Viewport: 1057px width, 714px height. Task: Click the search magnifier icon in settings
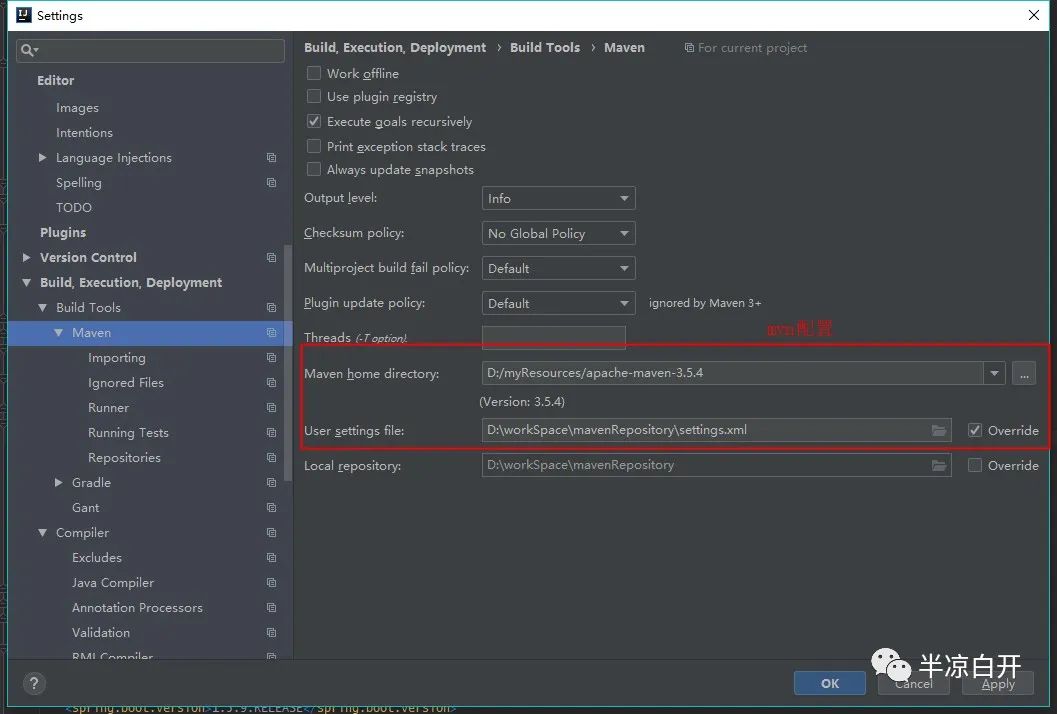(x=29, y=51)
